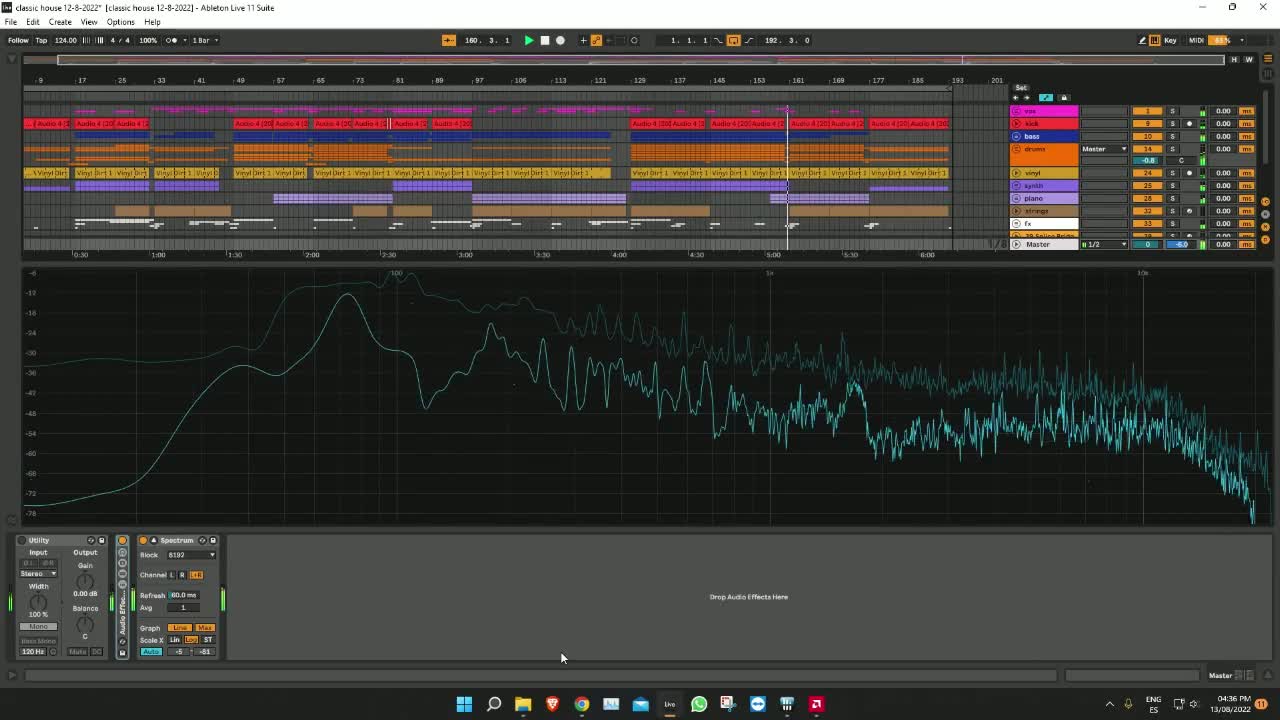Open the Options menu

[x=120, y=22]
